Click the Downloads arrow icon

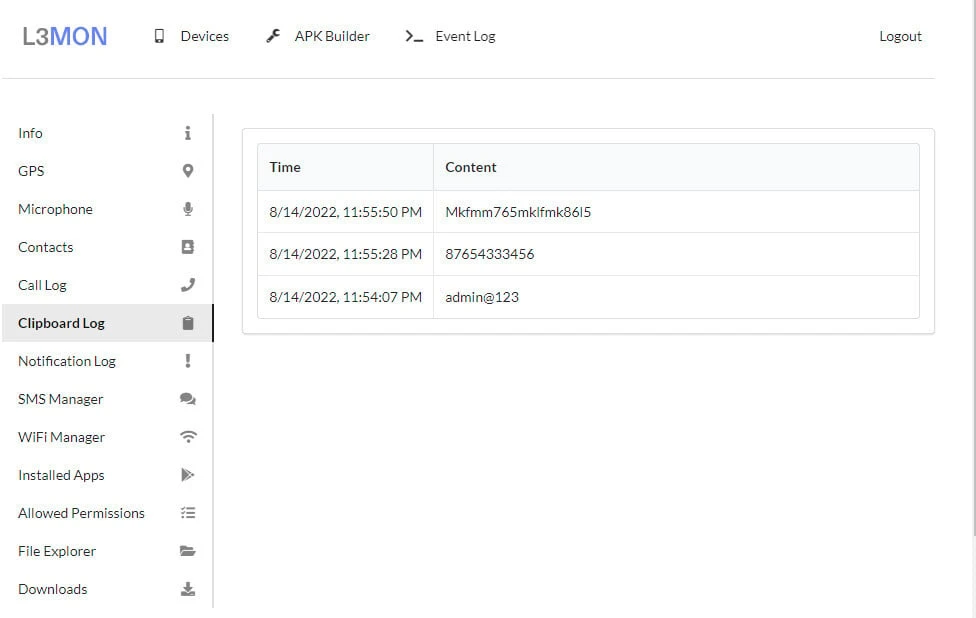coord(187,589)
